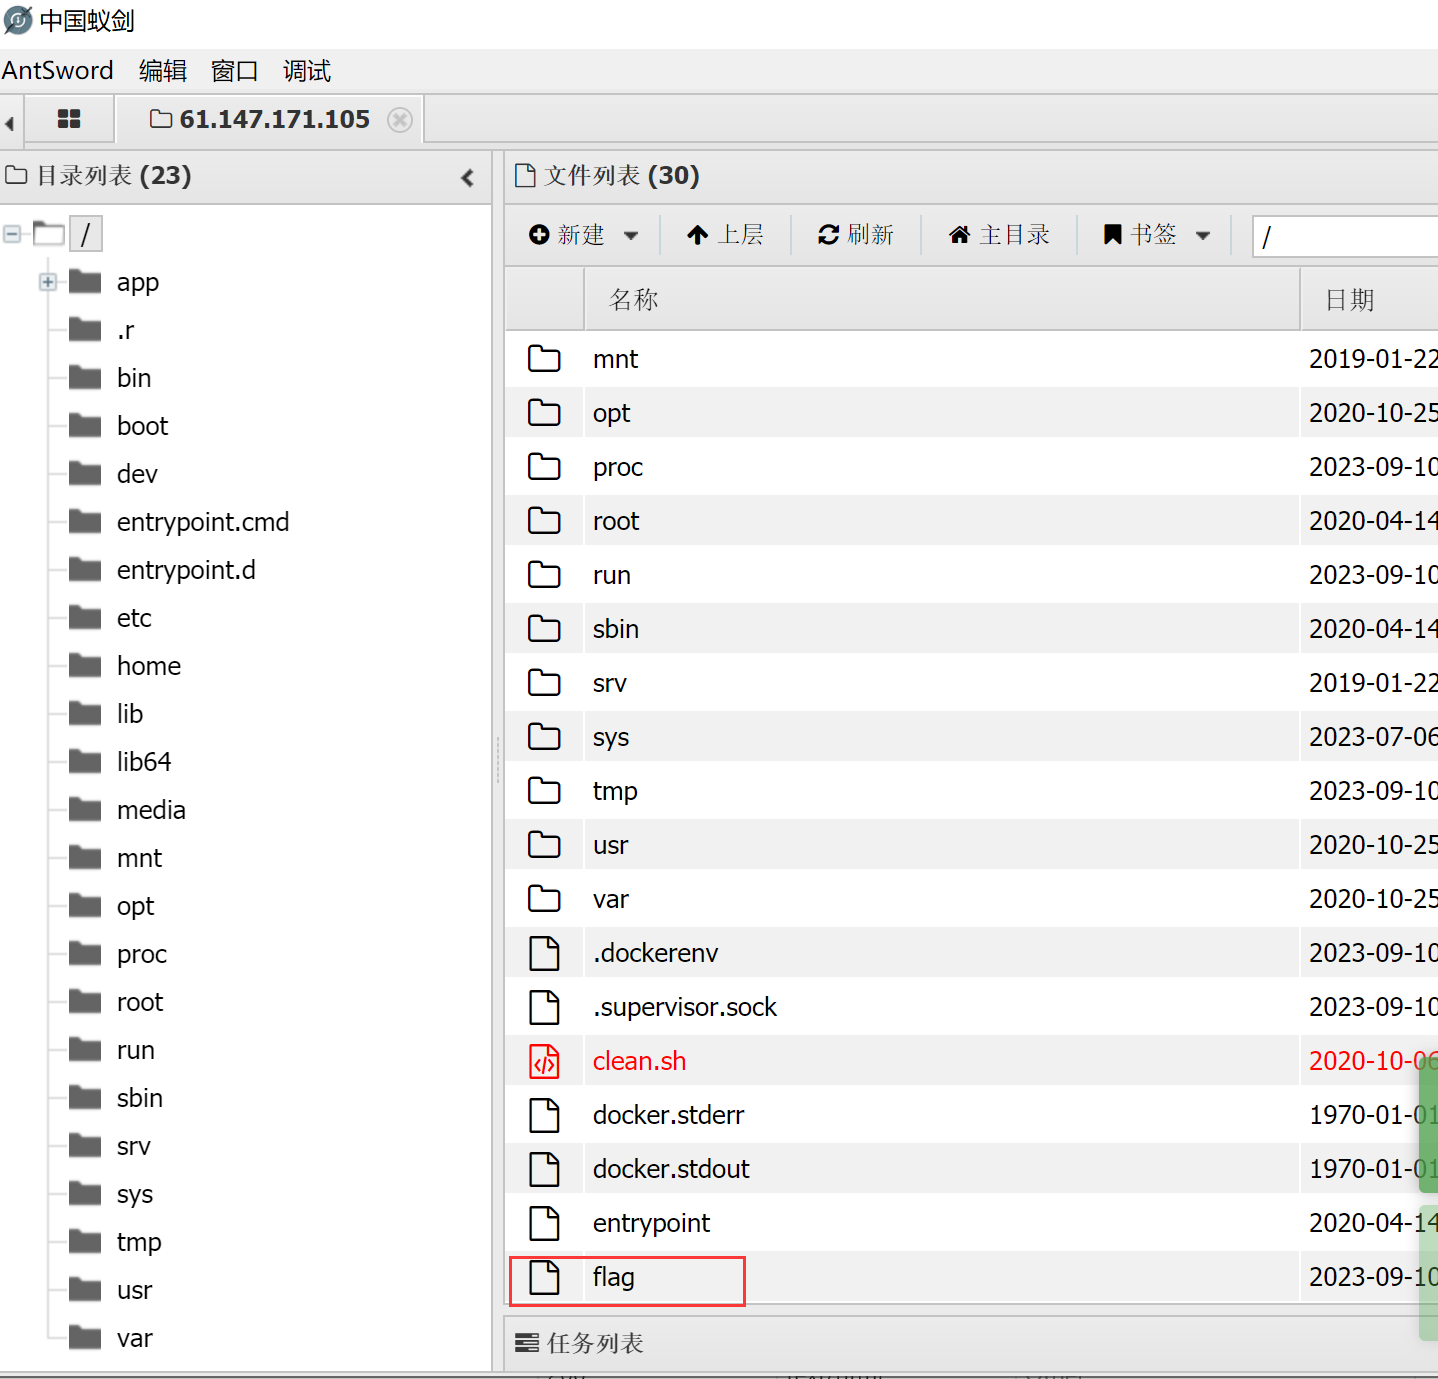Screen dimensions: 1438x1379
Task: Open the 调试 menu
Action: [306, 71]
